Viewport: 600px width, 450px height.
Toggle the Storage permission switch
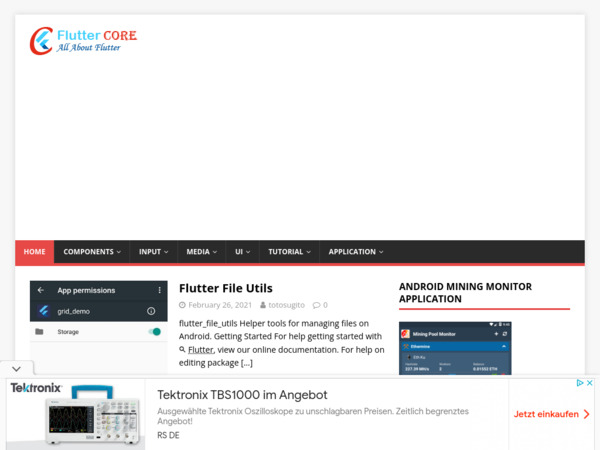point(154,331)
